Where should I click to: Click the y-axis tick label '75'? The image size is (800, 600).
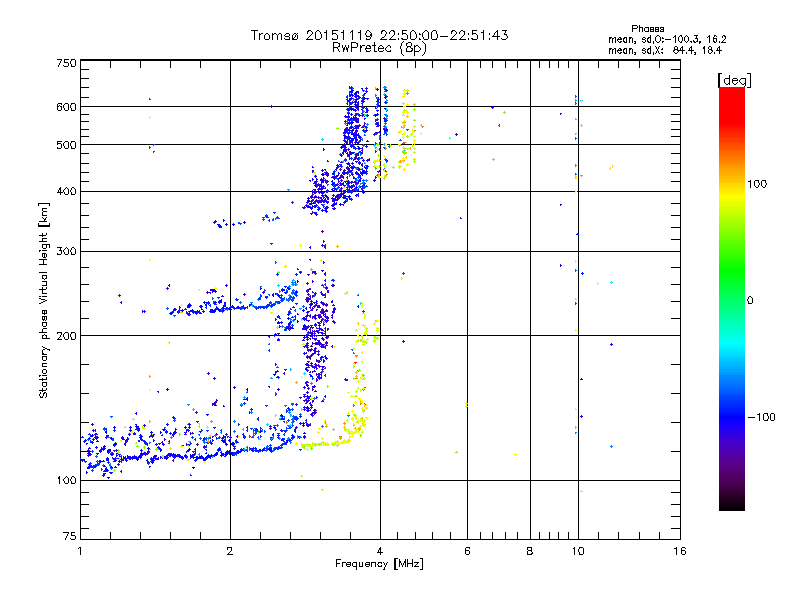(70, 536)
